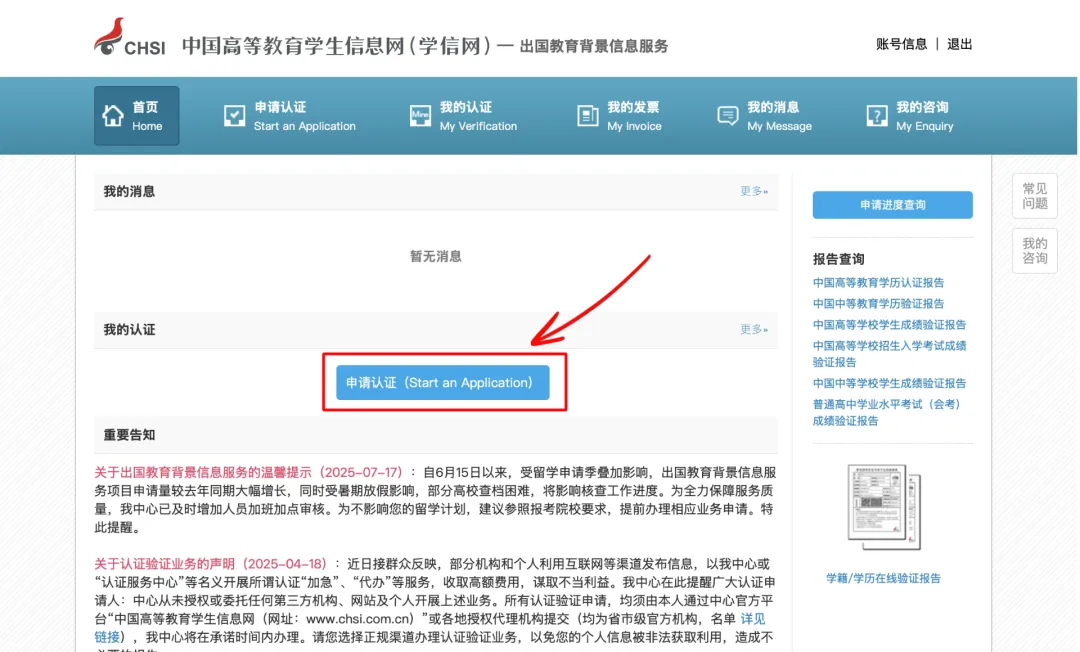Click the My Invoice document icon

(x=588, y=116)
